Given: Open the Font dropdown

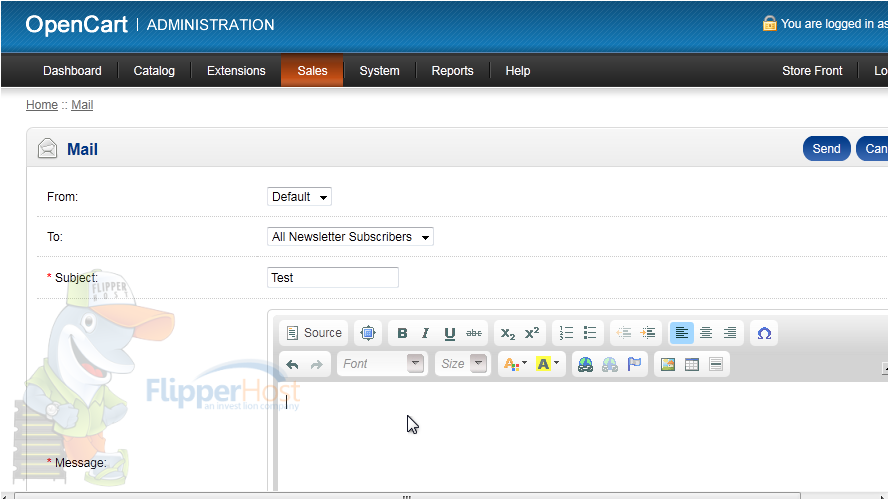Looking at the screenshot, I should point(383,364).
